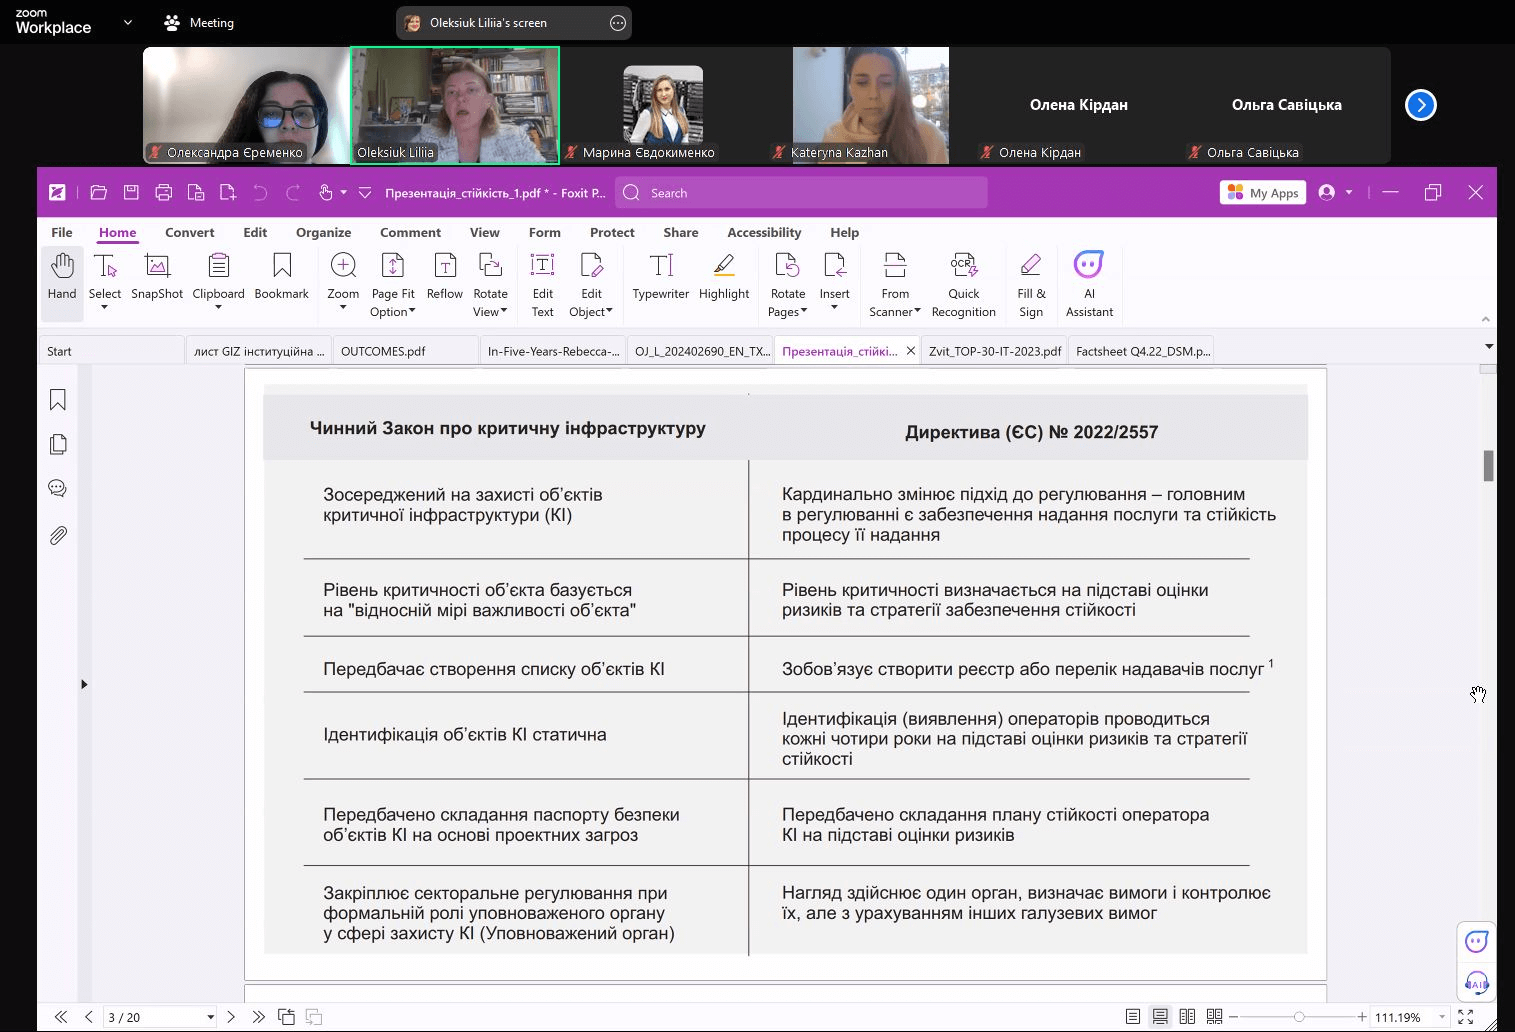
Task: Go to the next page arrow
Action: point(231,1017)
